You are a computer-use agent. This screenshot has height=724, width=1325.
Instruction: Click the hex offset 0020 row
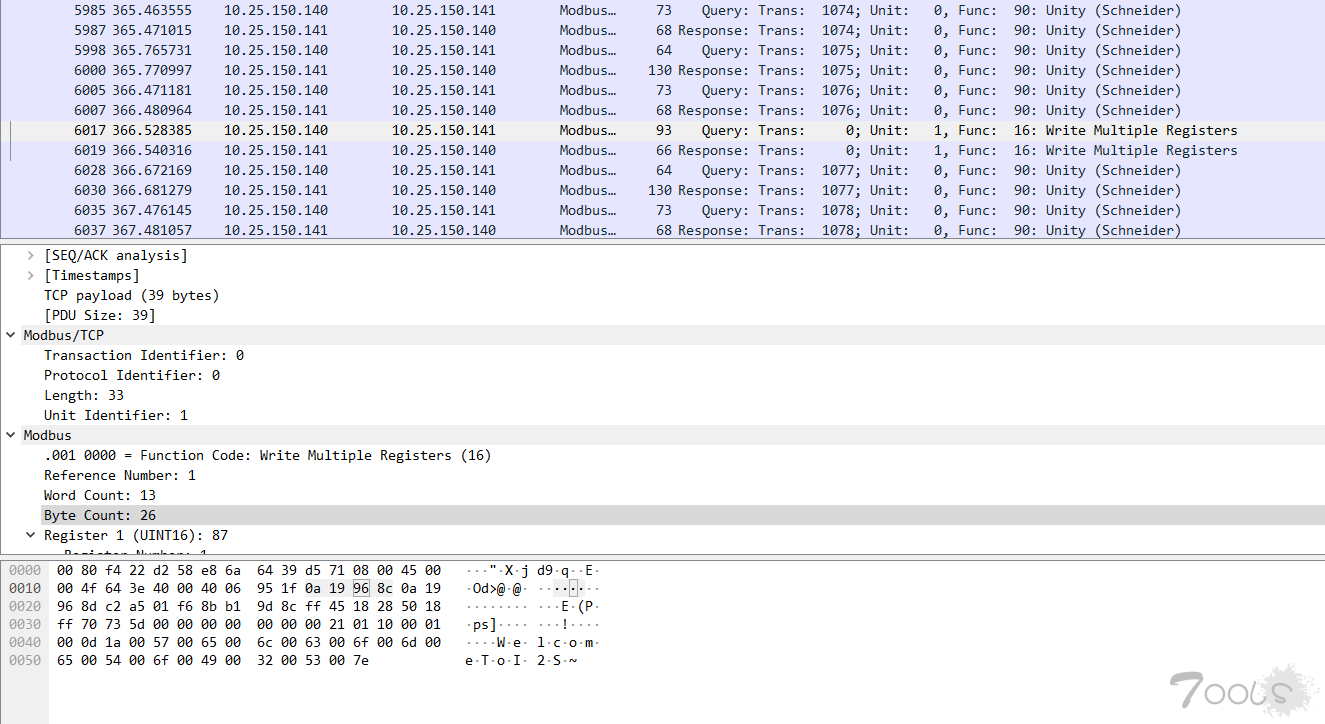click(24, 606)
